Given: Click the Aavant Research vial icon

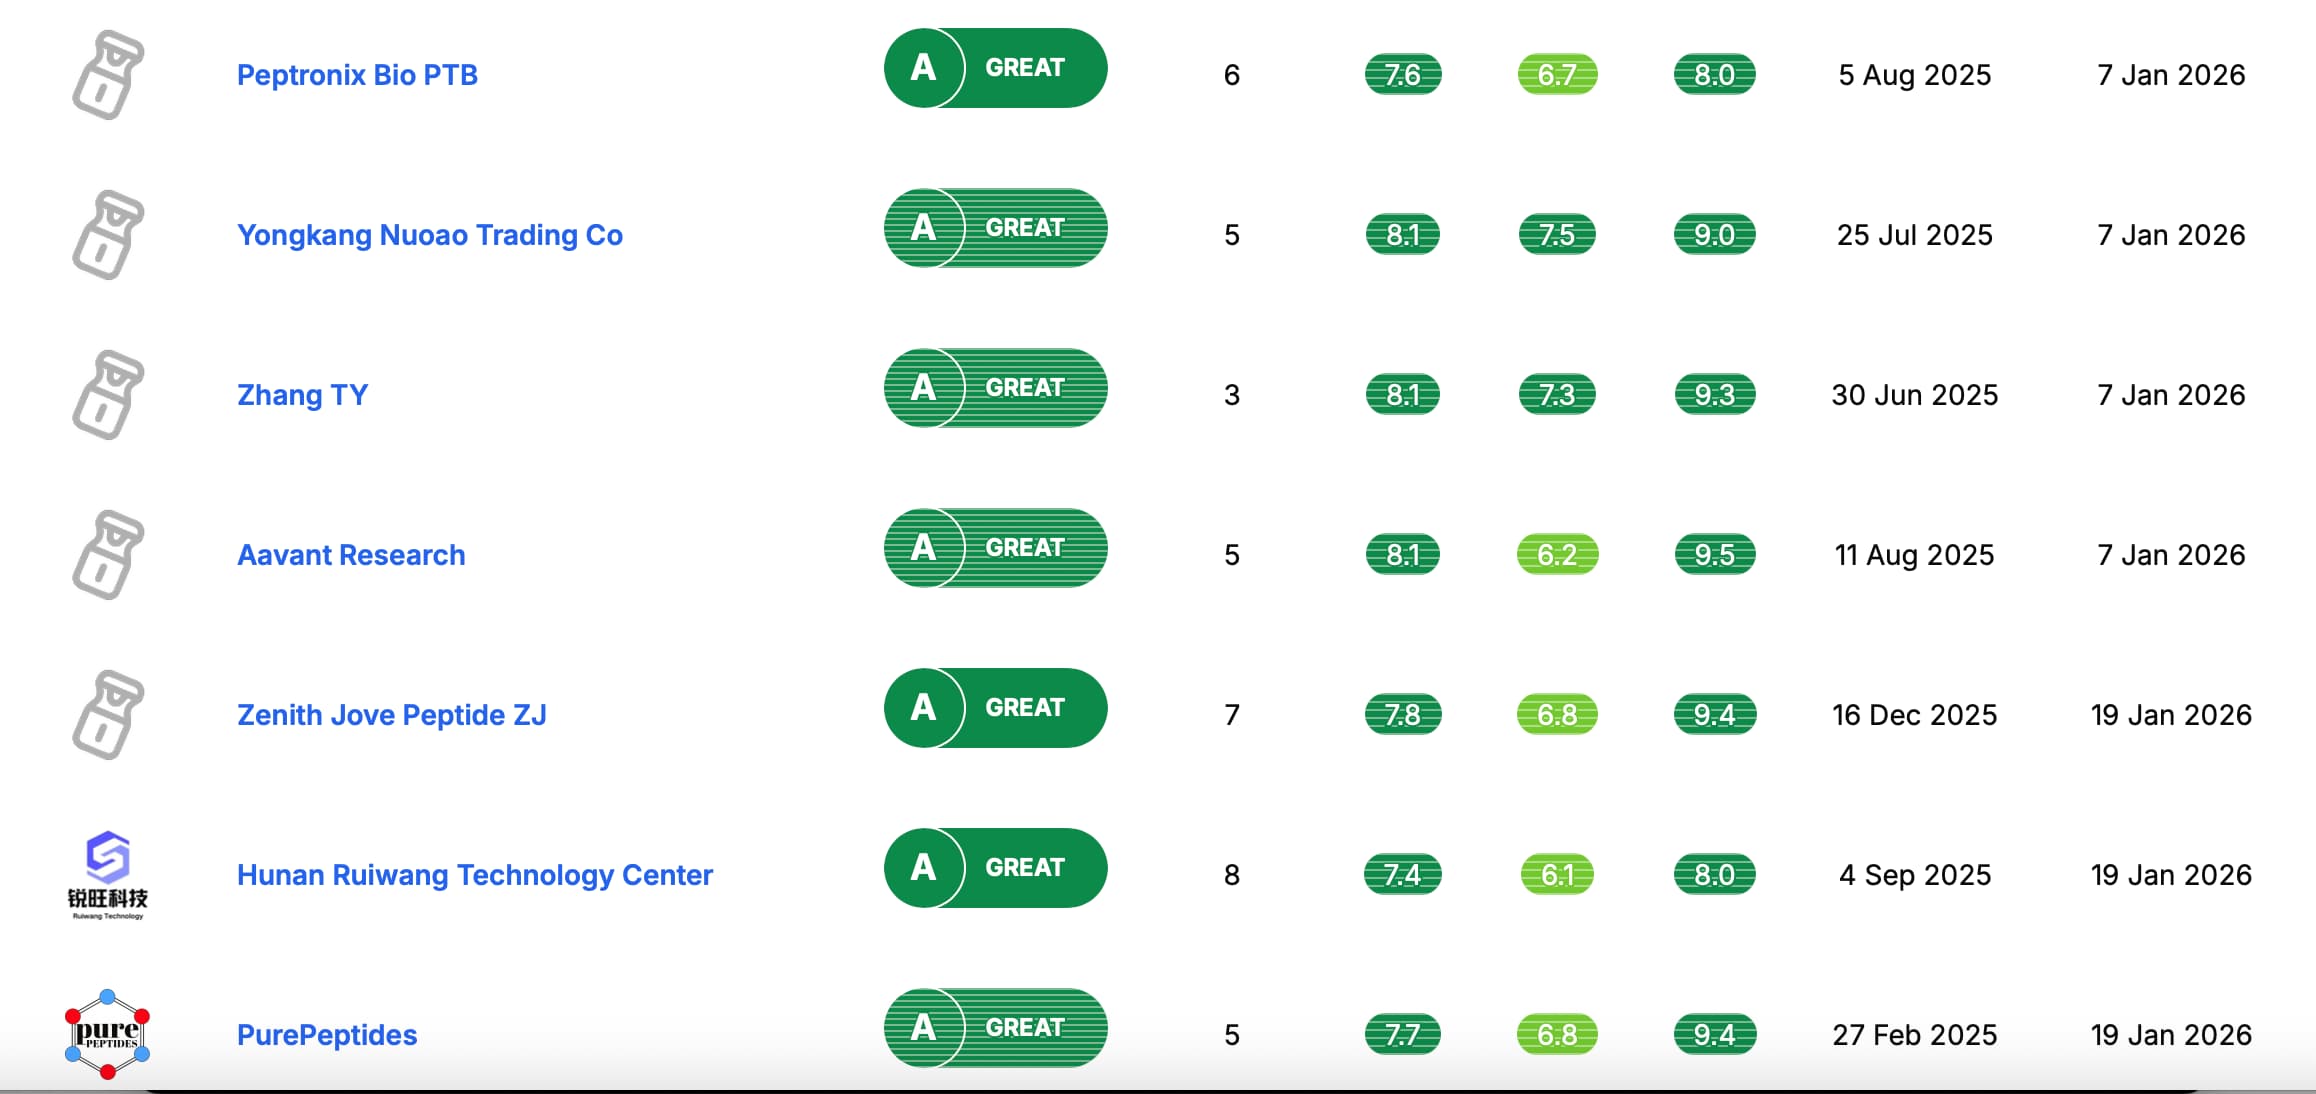Looking at the screenshot, I should [108, 555].
